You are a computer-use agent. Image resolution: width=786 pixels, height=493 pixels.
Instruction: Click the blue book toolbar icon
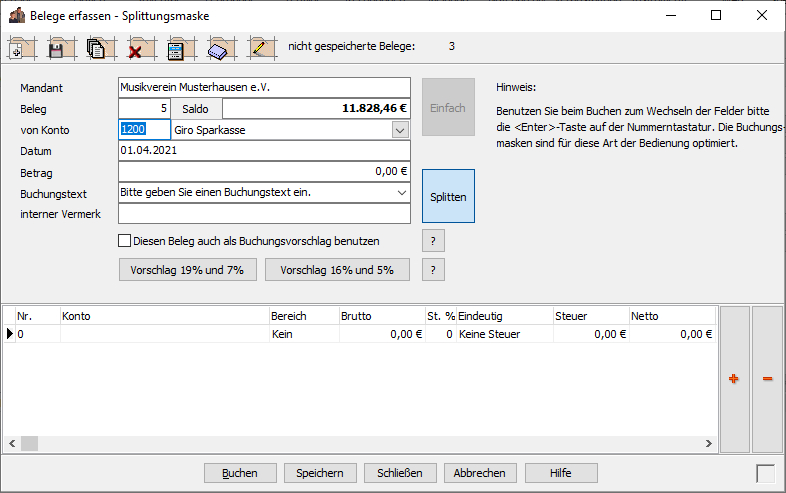point(219,47)
